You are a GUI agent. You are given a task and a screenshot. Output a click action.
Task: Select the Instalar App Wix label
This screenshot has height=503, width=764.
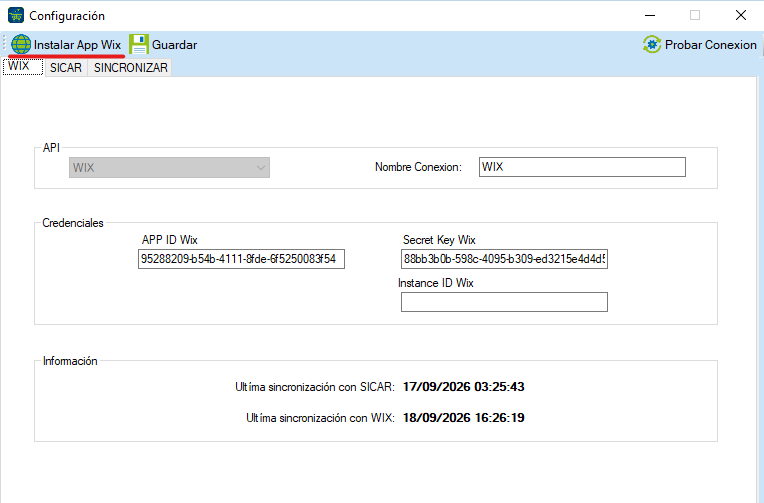[77, 45]
